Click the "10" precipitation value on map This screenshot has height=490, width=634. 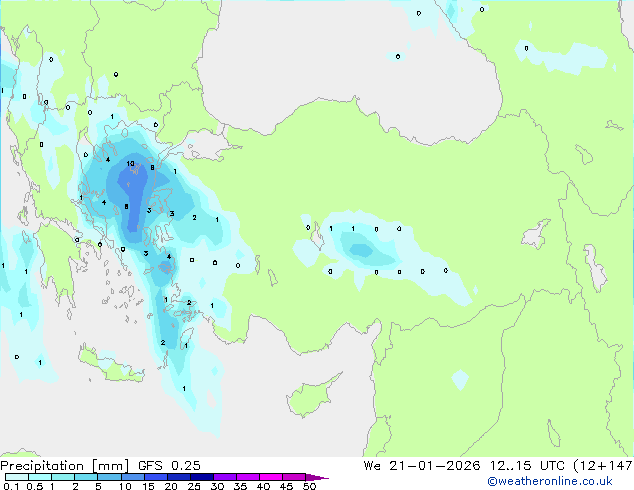point(130,164)
